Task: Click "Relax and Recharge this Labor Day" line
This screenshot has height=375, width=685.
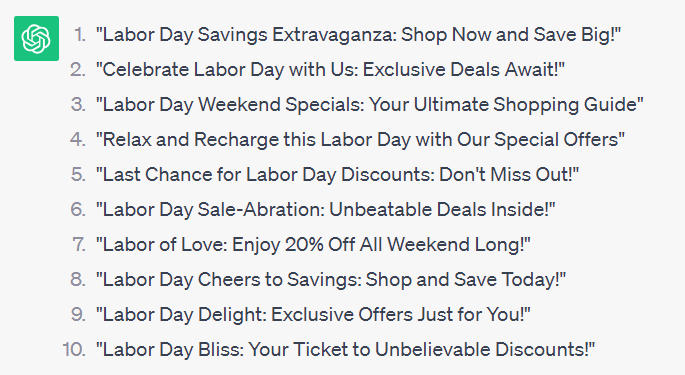Action: [360, 140]
